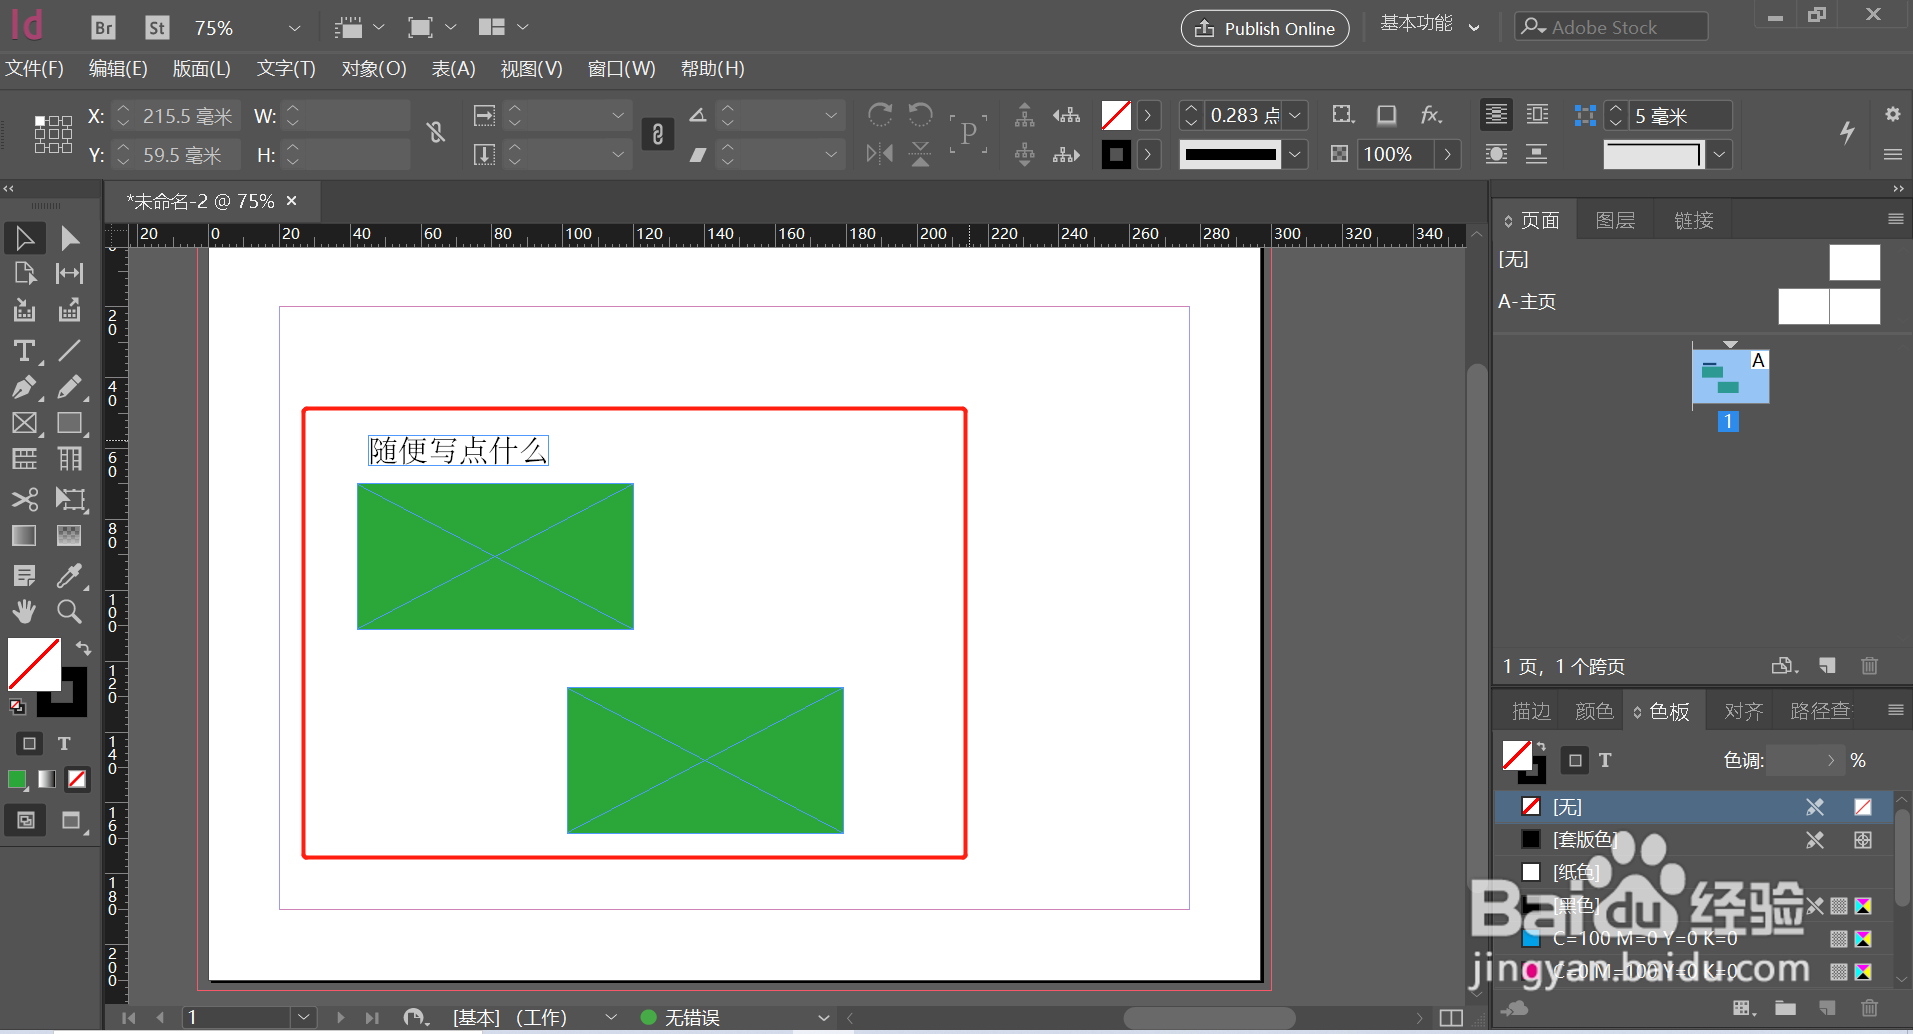Select the Pen tool

pyautogui.click(x=25, y=387)
